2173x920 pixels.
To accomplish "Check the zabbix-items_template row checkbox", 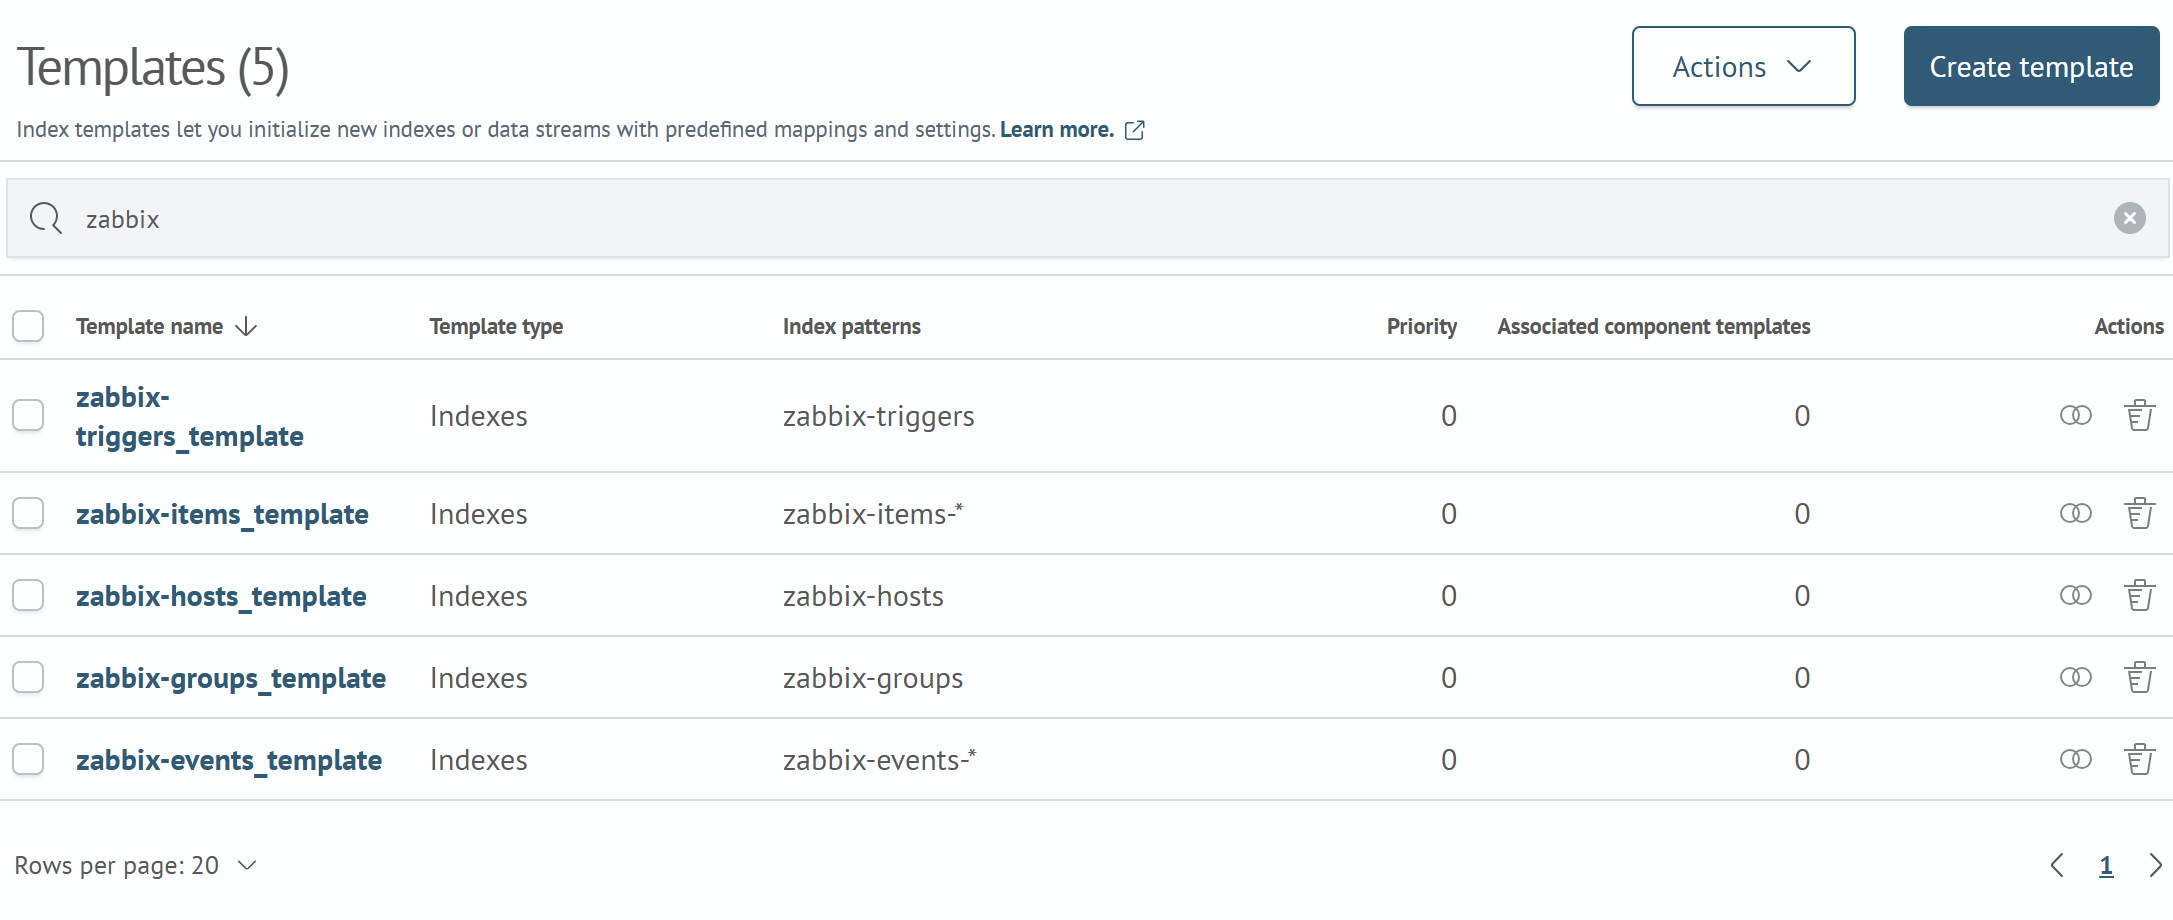I will tap(28, 513).
